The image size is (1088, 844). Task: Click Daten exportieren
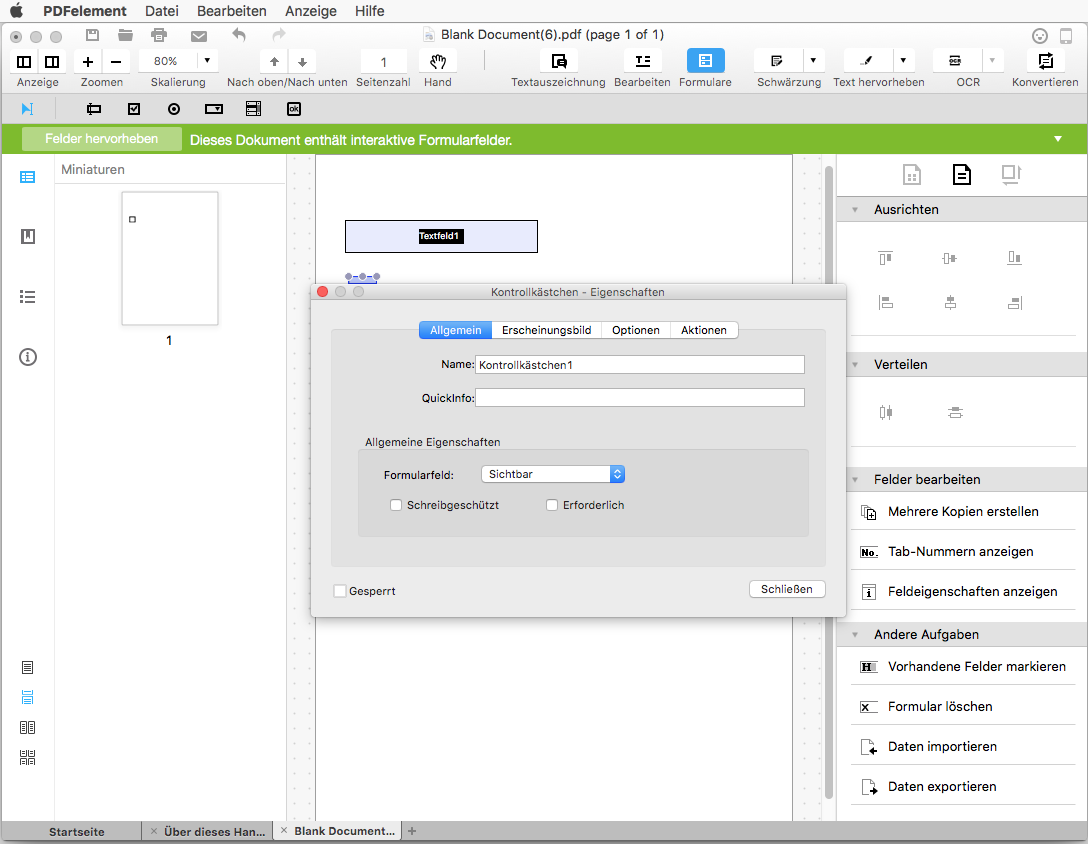pyautogui.click(x=963, y=786)
